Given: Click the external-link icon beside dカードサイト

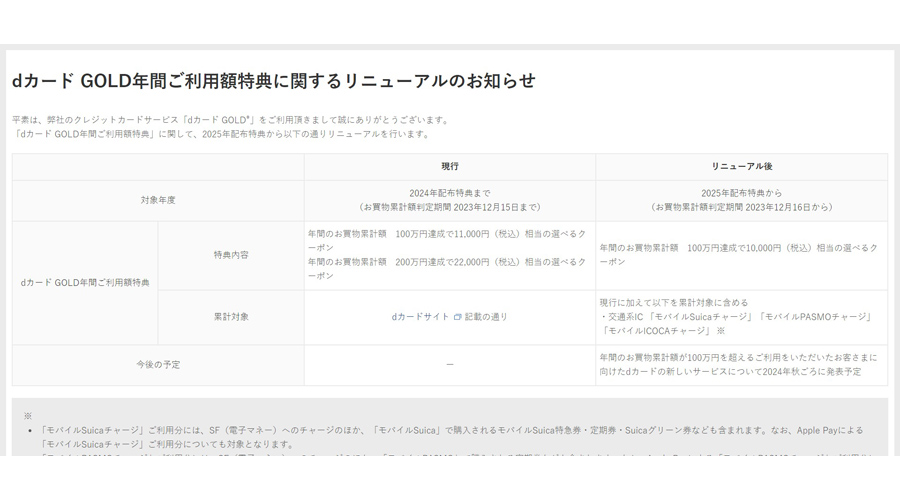Looking at the screenshot, I should [x=457, y=316].
